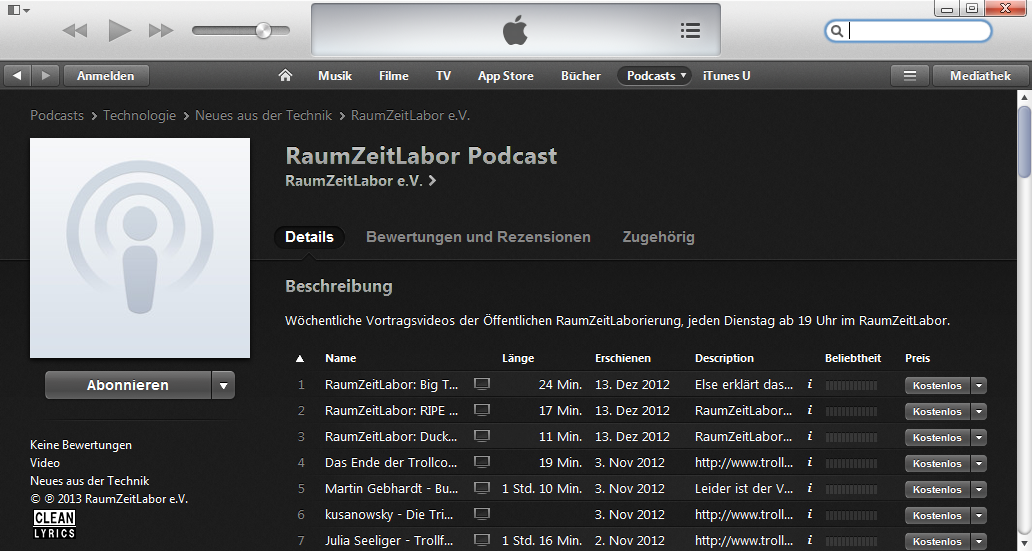Show info icon for RaumZeitLabor: RIPE row

(810, 409)
